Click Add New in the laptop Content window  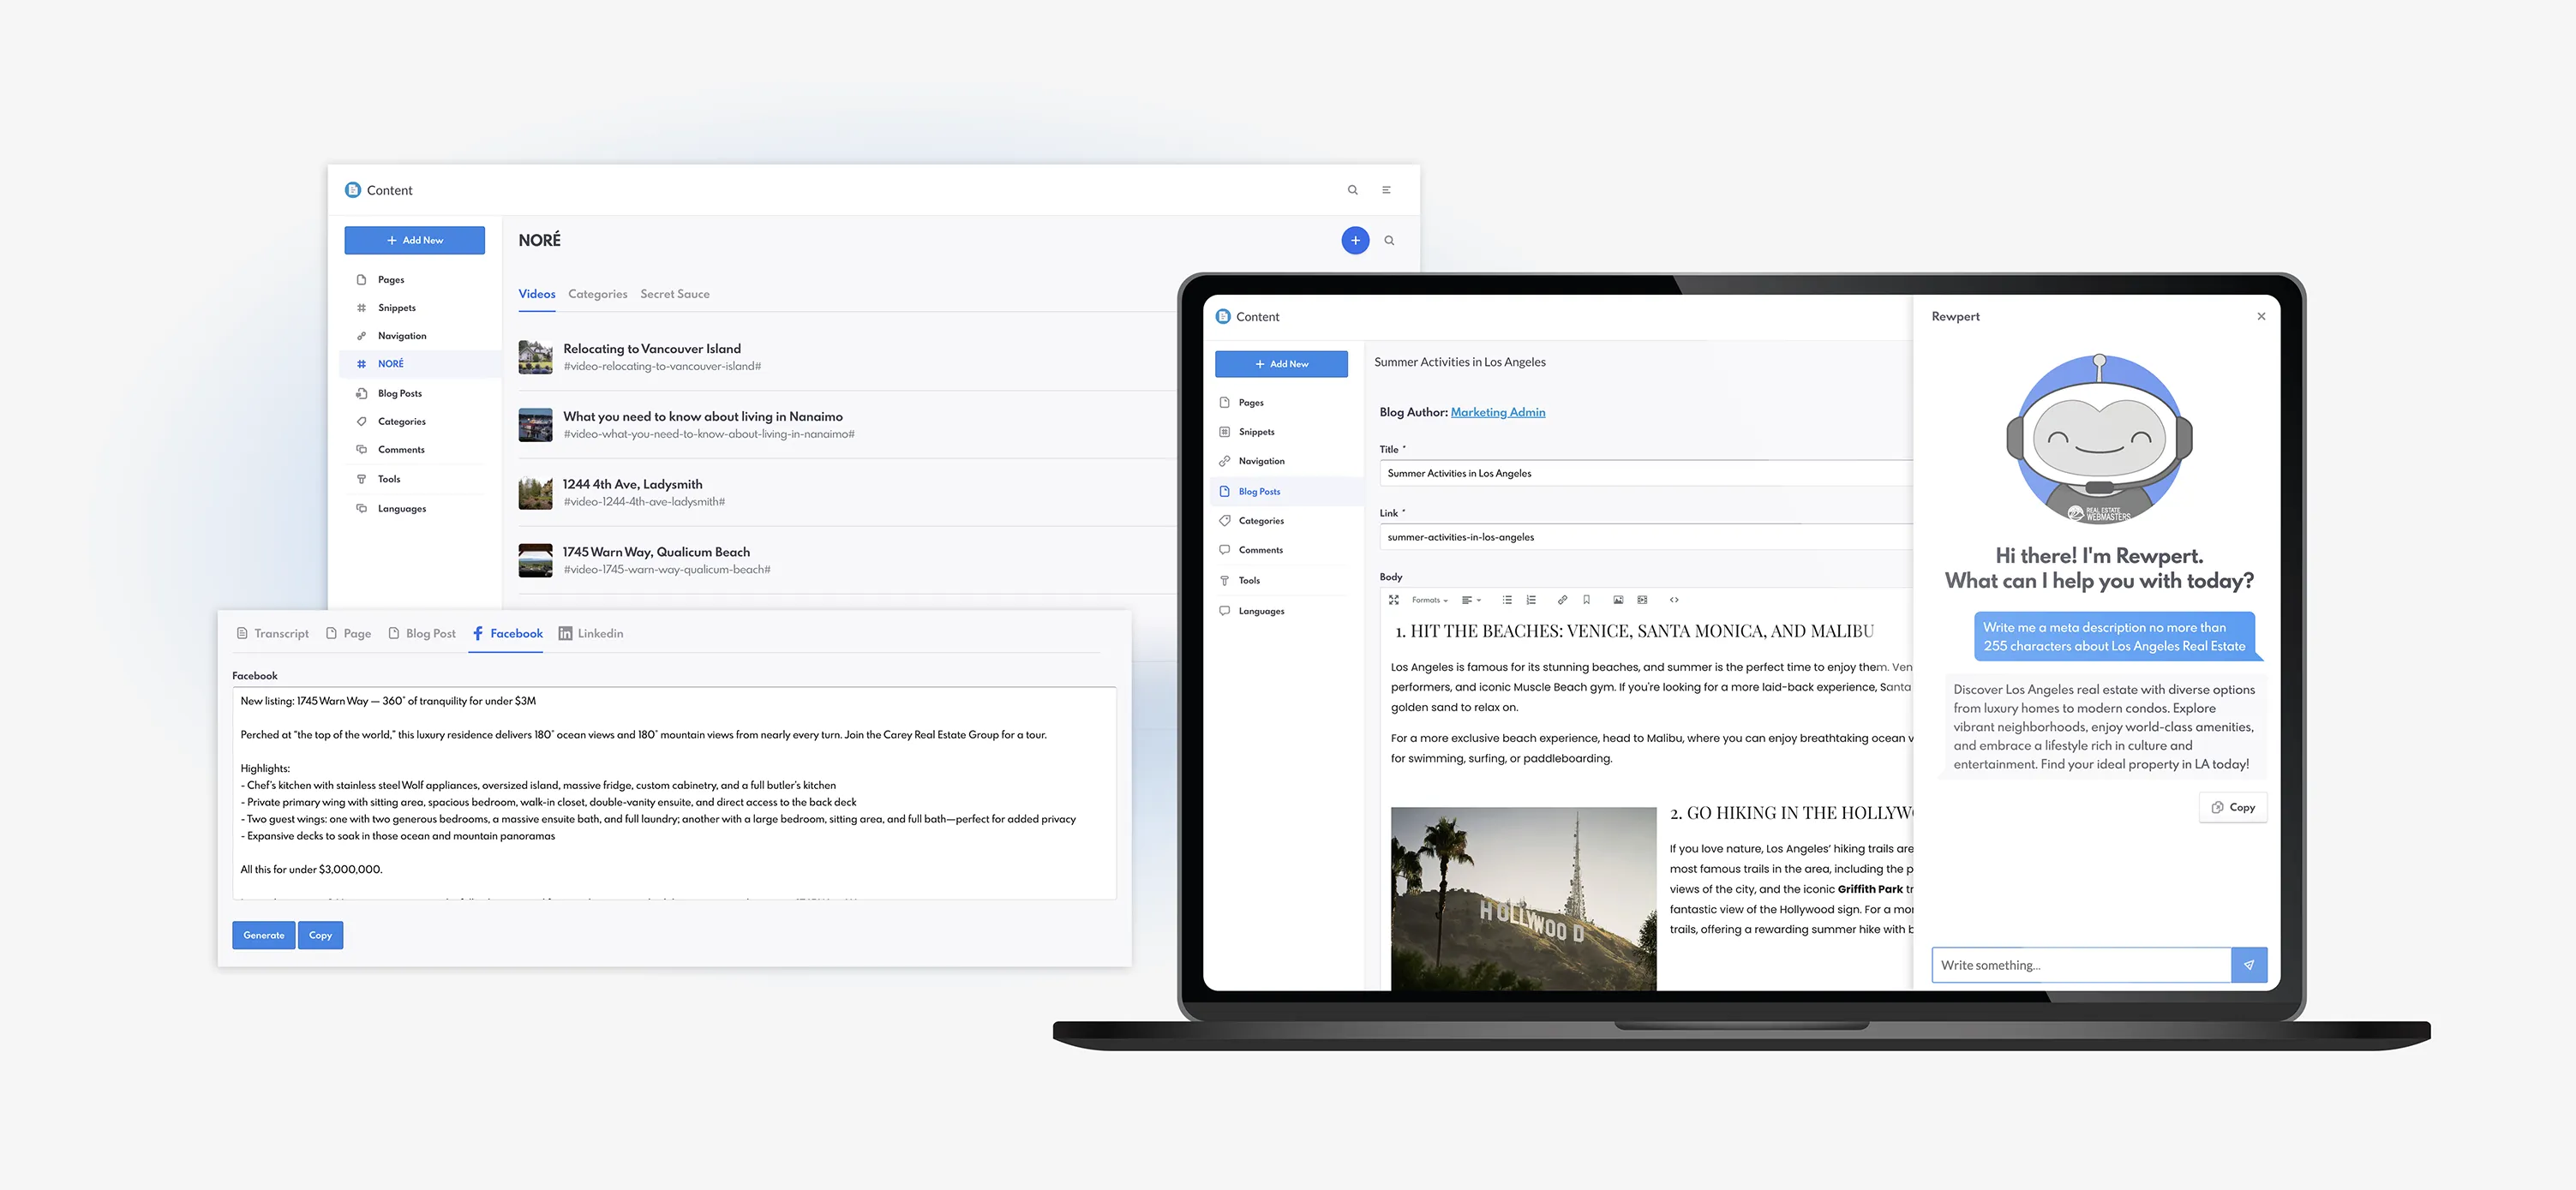pos(1281,364)
